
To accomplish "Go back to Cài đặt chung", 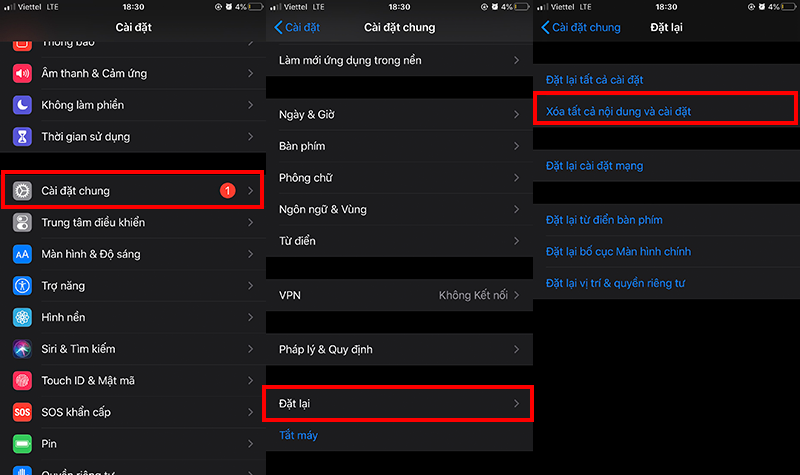I will (581, 27).
